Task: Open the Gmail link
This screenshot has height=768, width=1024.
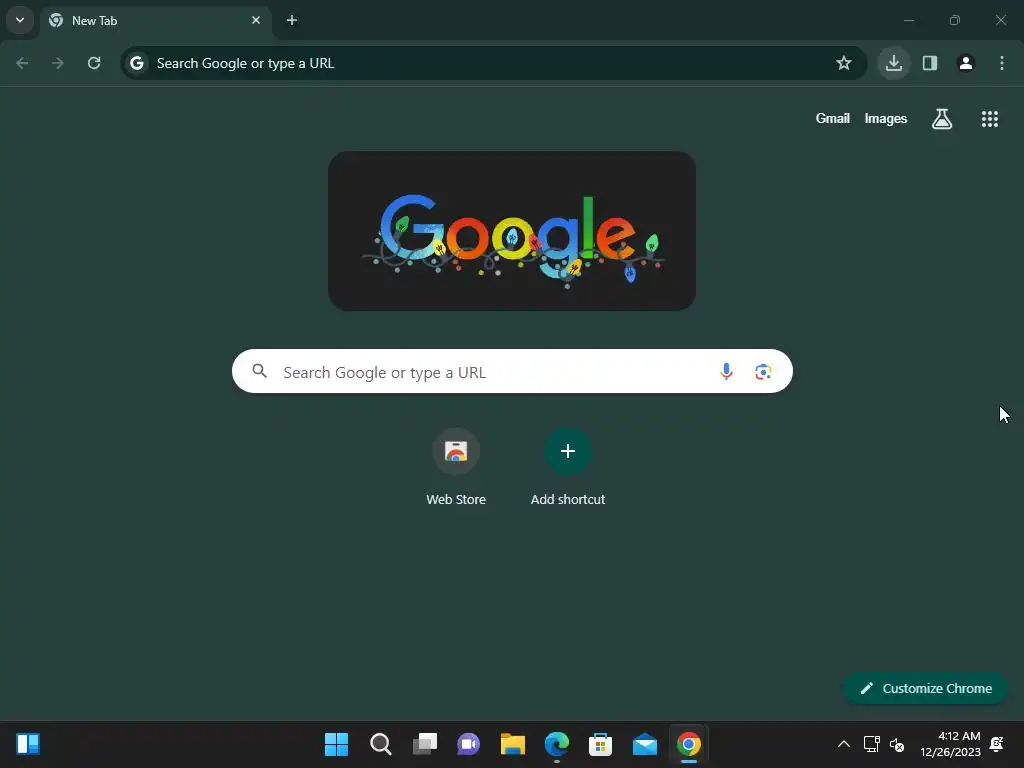Action: (833, 119)
